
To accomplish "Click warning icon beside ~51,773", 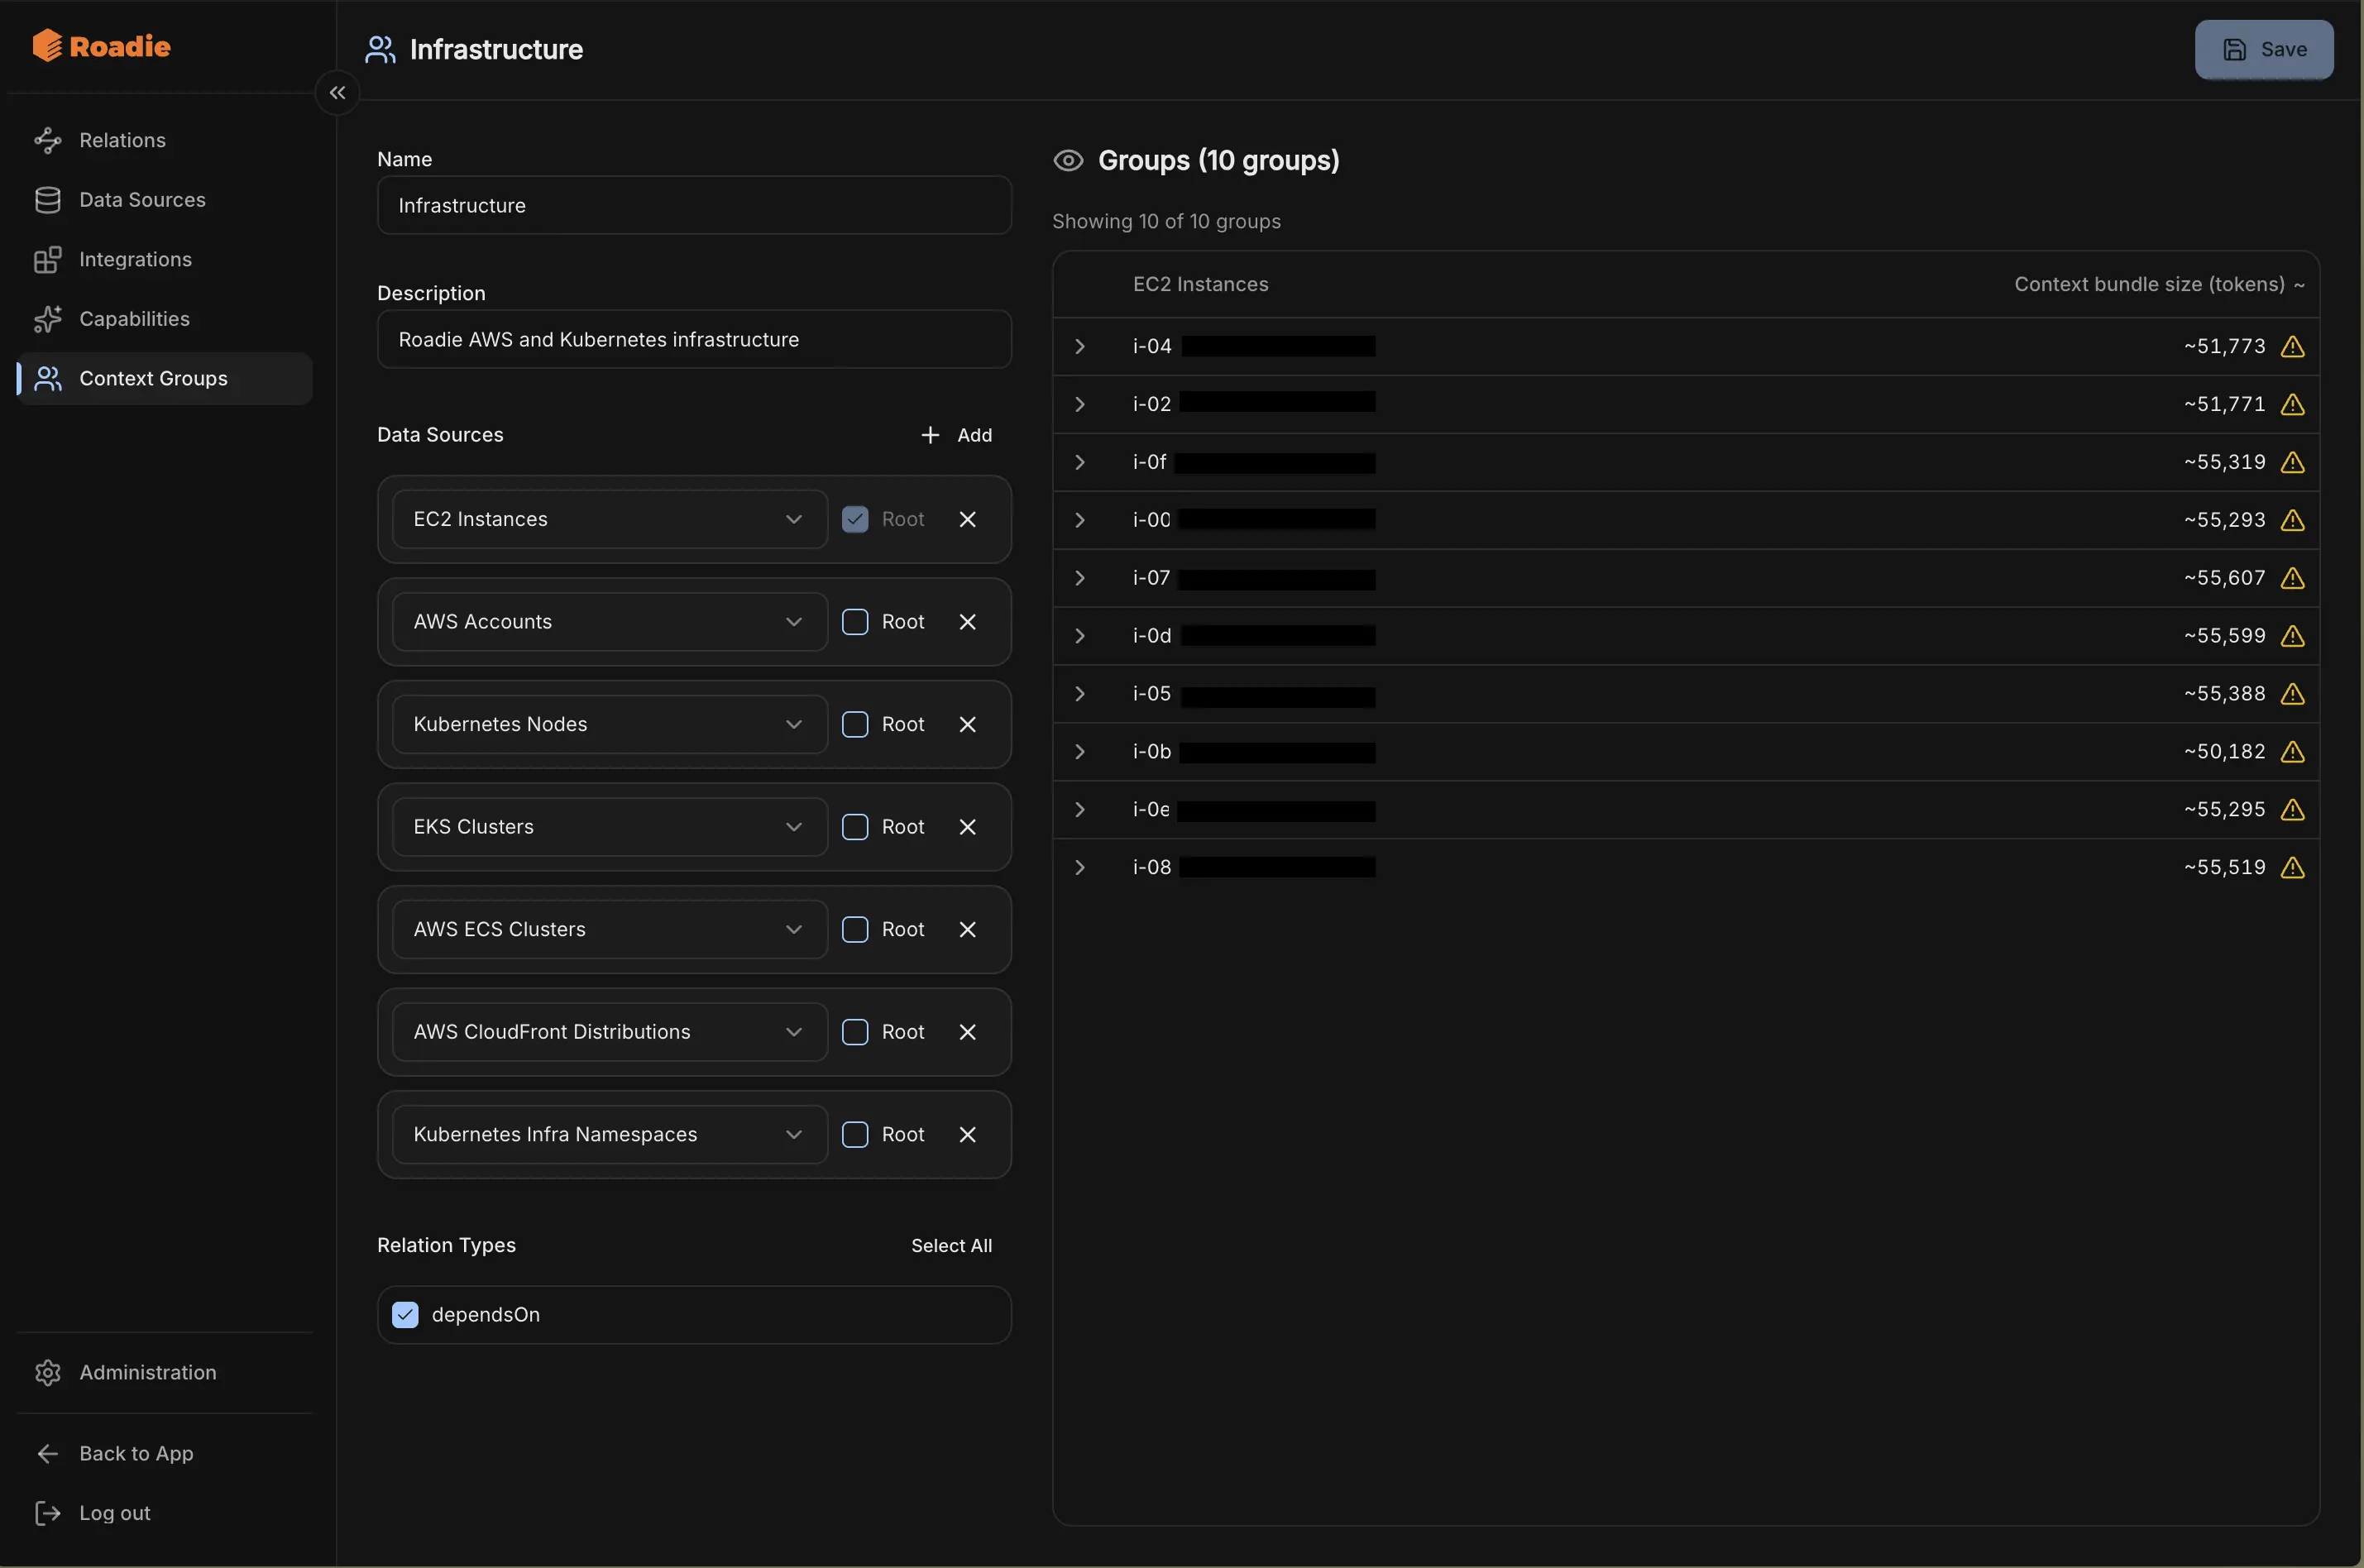I will pyautogui.click(x=2292, y=346).
